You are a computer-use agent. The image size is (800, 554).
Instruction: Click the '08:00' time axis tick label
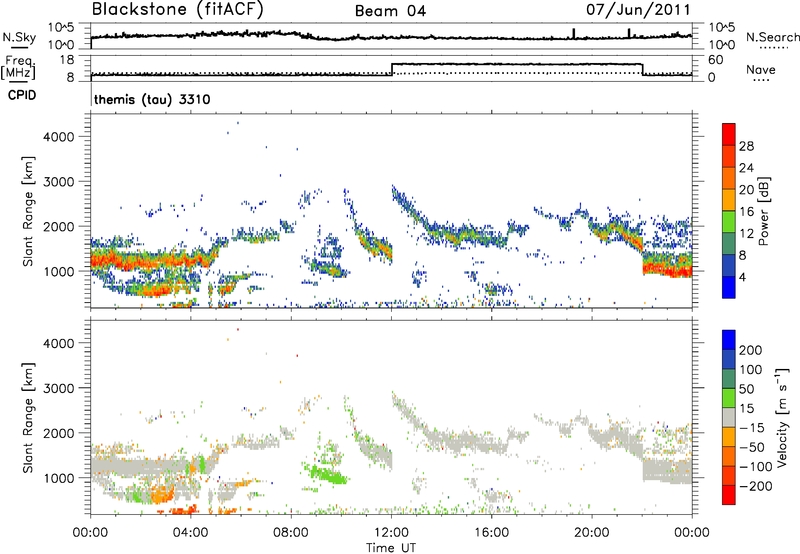291,533
